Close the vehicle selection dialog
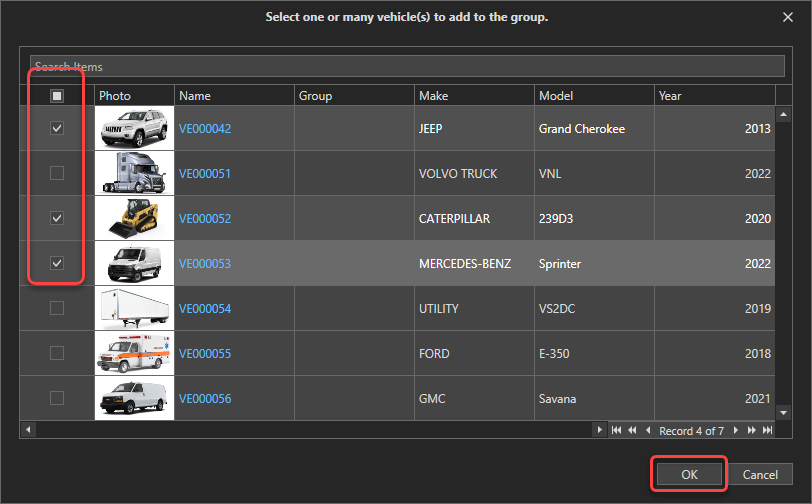This screenshot has height=504, width=812. point(785,17)
